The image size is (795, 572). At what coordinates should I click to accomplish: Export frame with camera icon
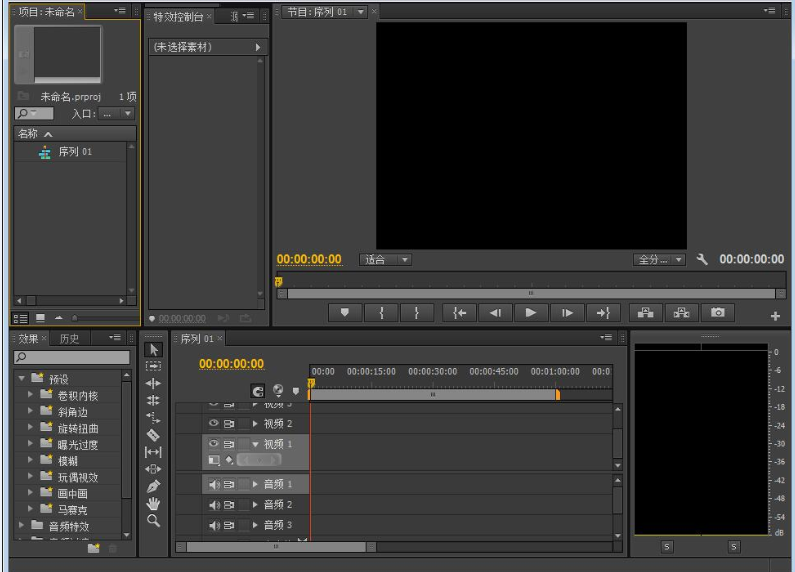[717, 313]
